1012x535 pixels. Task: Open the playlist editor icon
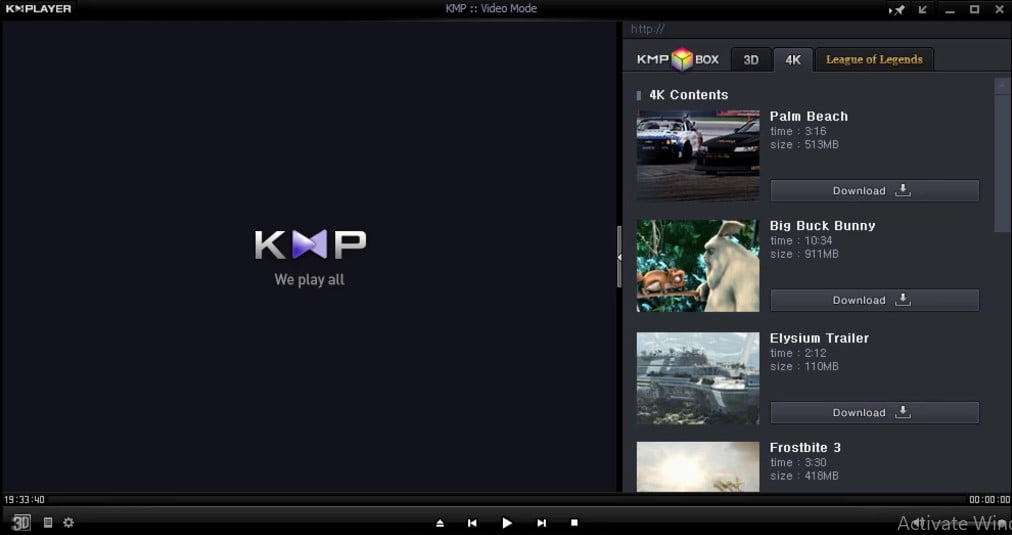[x=48, y=523]
